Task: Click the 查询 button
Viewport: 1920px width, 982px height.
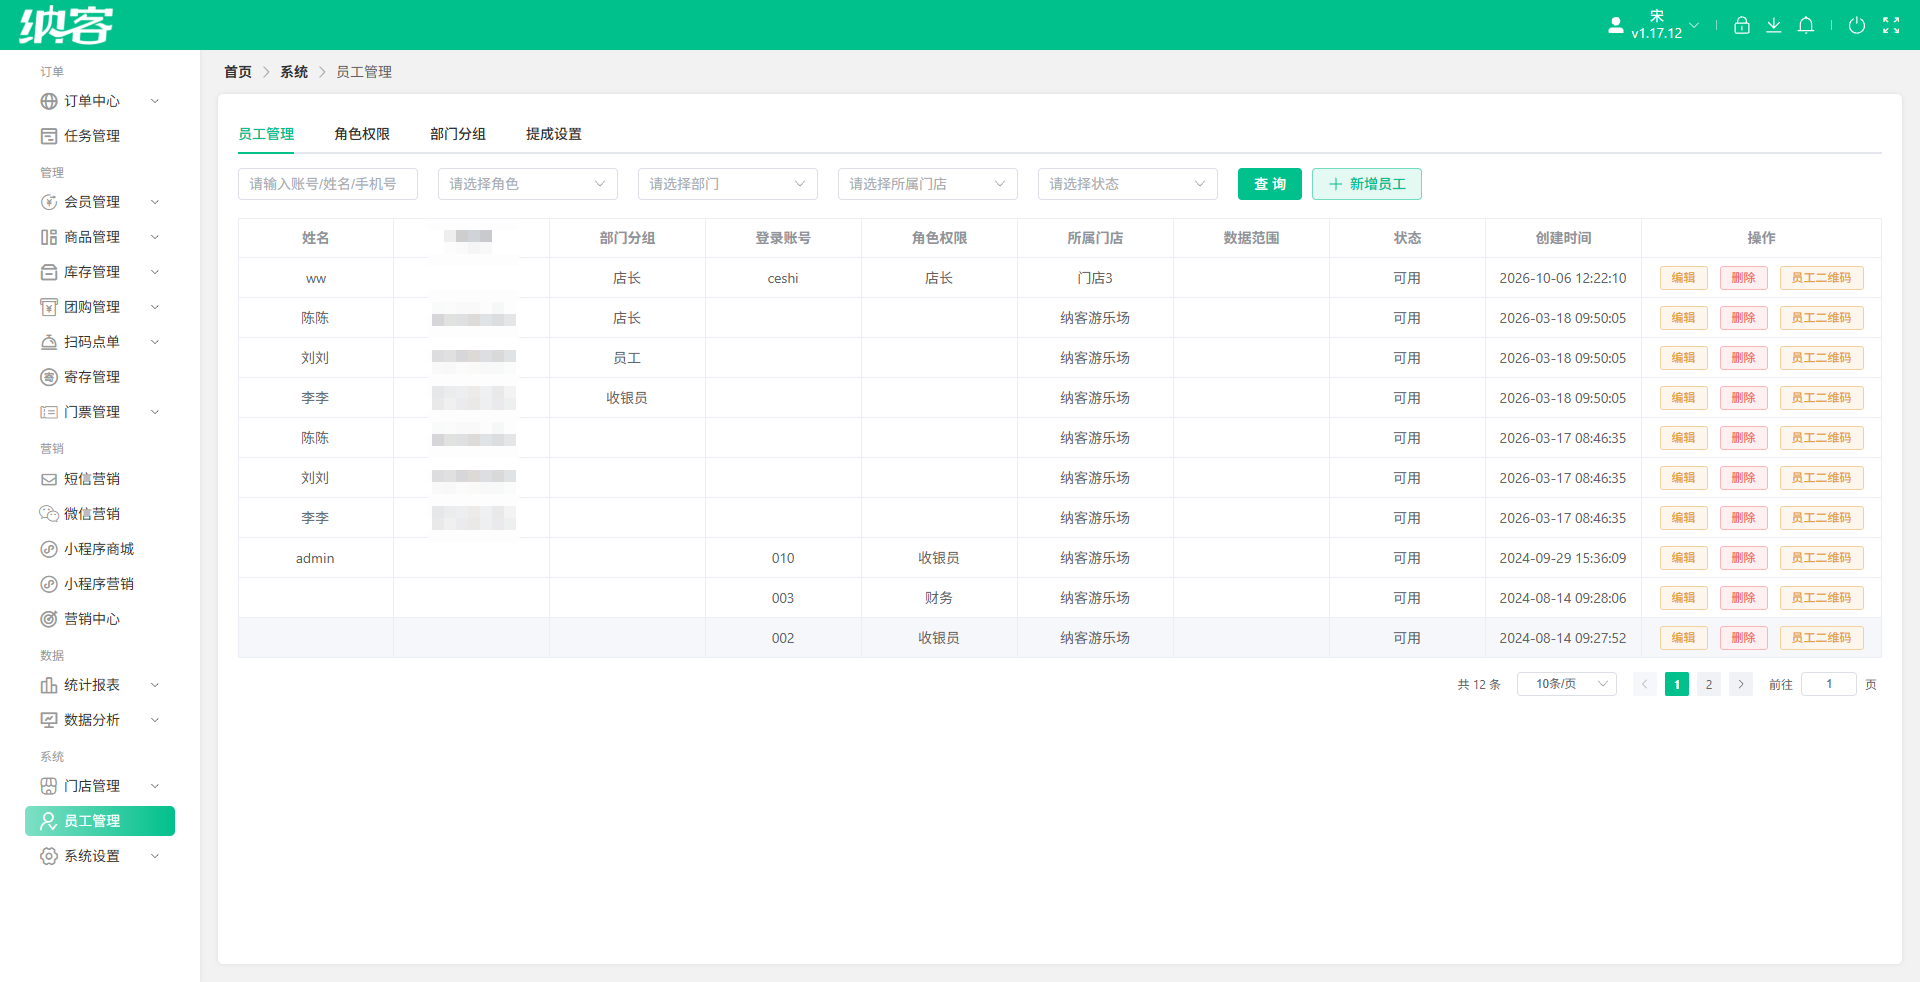Action: pyautogui.click(x=1270, y=184)
